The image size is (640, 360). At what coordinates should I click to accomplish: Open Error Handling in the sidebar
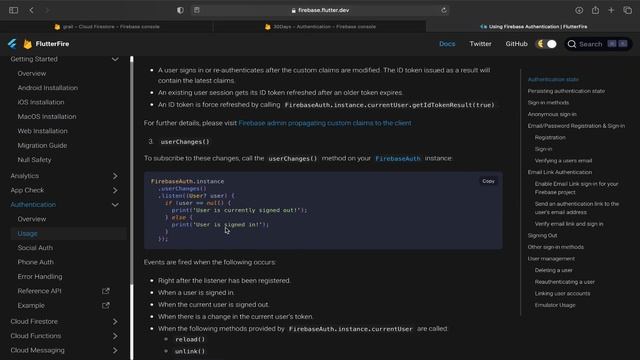(x=40, y=276)
